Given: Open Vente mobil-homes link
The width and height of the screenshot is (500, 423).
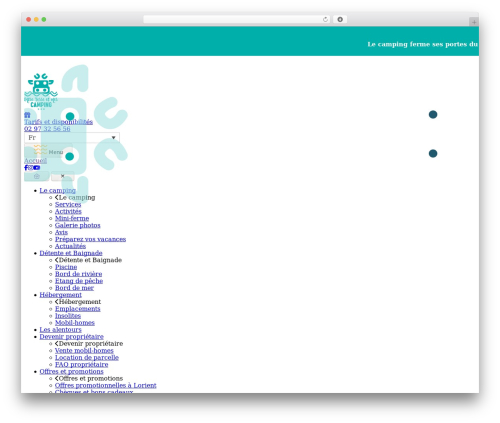Looking at the screenshot, I should (x=84, y=350).
